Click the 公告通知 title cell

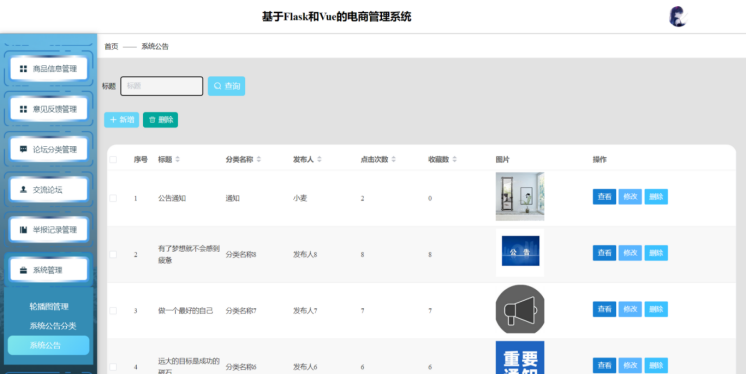tap(172, 198)
